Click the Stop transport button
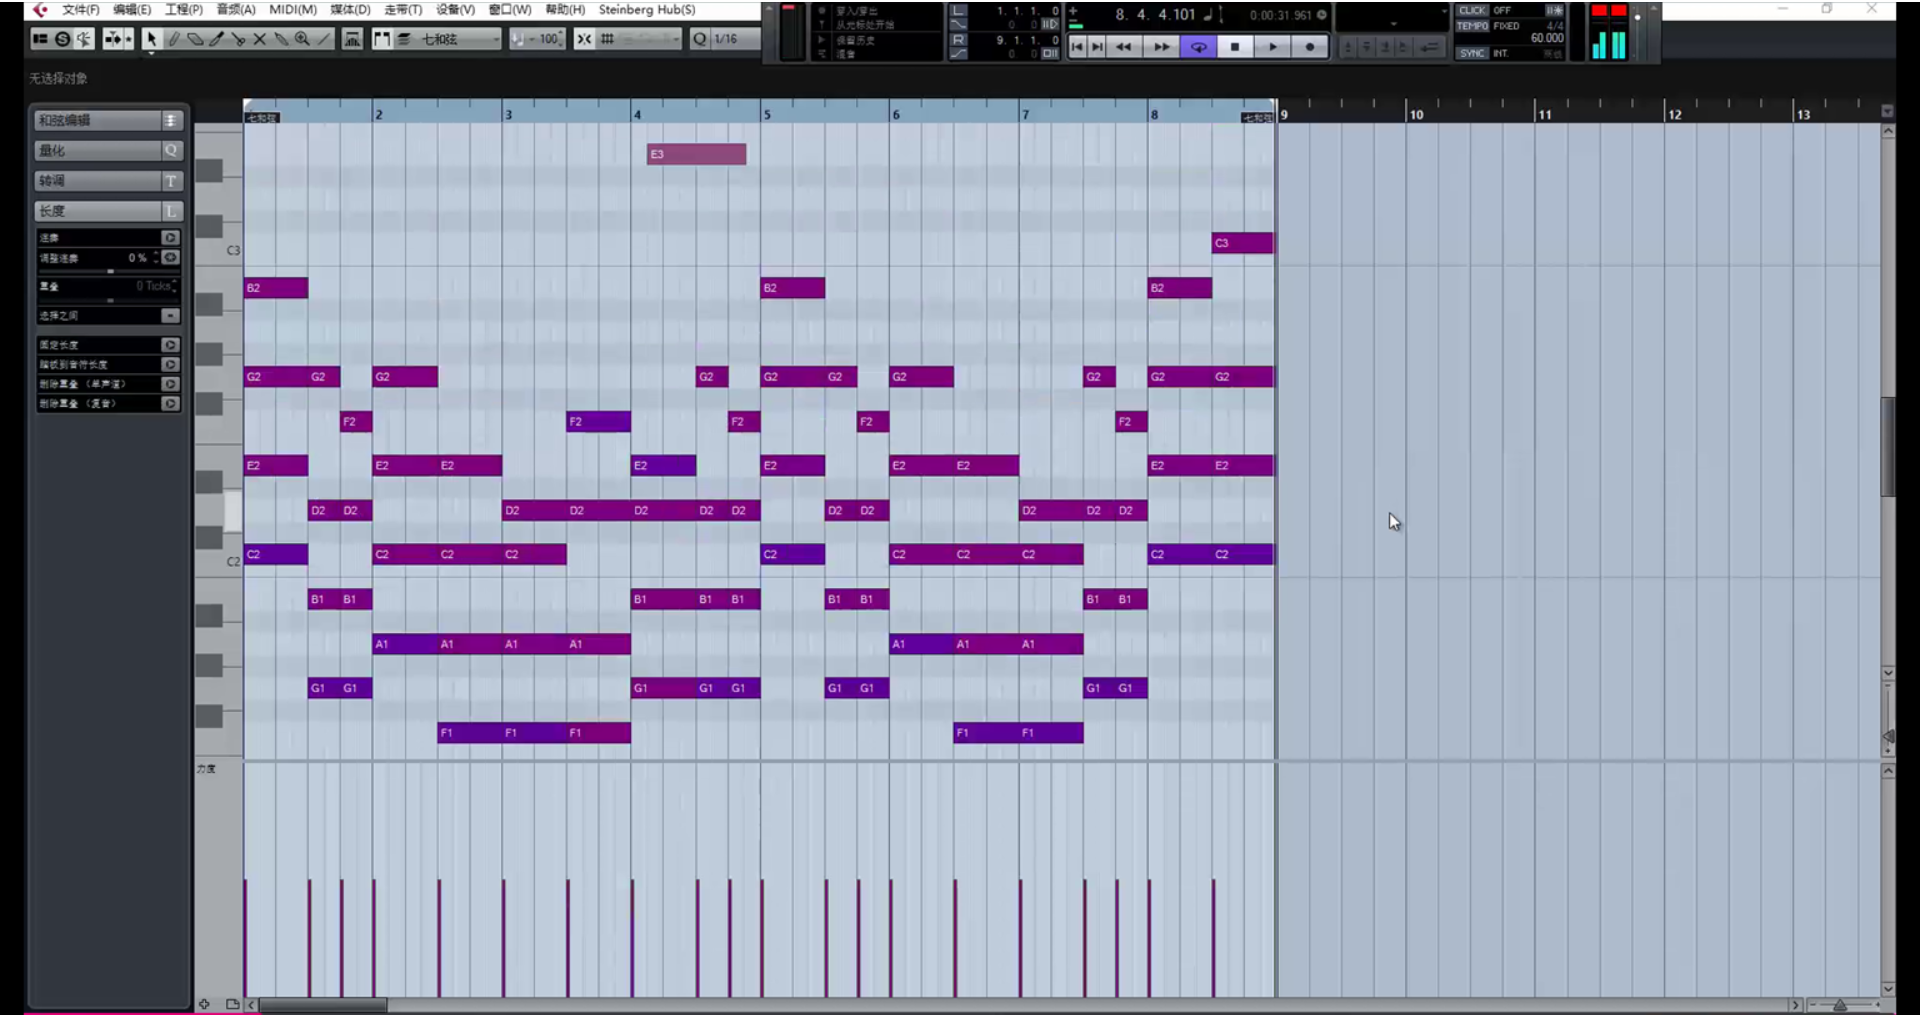This screenshot has width=1920, height=1015. [1235, 47]
